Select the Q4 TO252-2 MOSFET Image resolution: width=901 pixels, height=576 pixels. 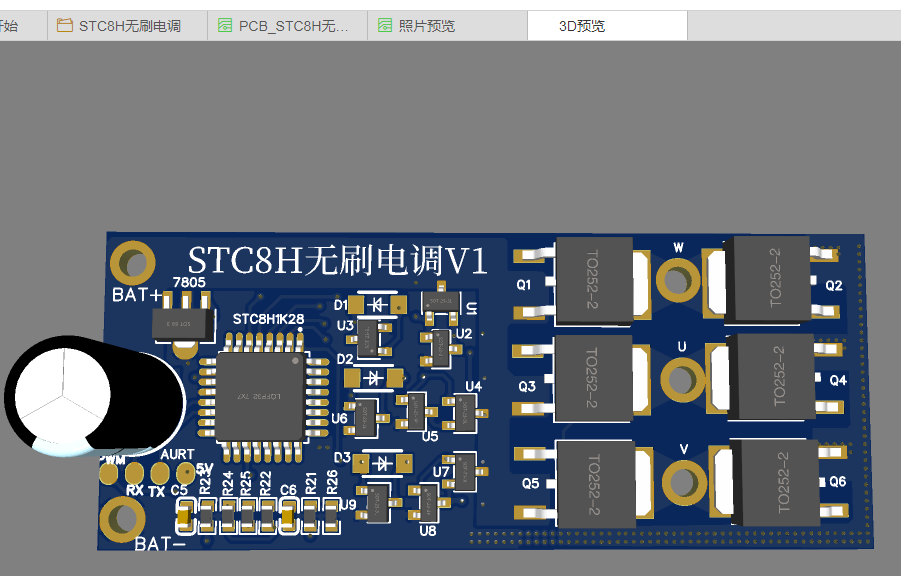click(773, 378)
